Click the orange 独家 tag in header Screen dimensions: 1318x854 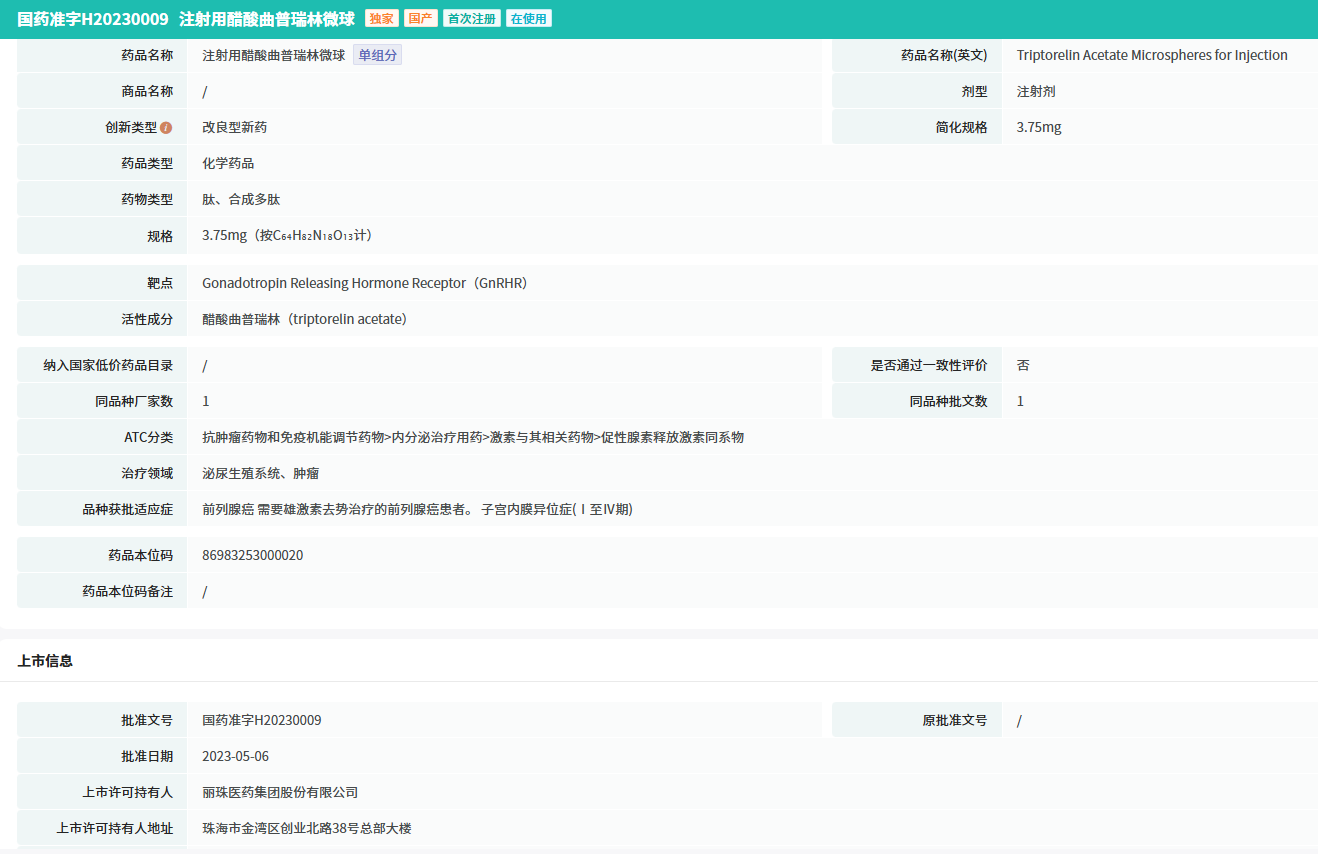point(381,19)
